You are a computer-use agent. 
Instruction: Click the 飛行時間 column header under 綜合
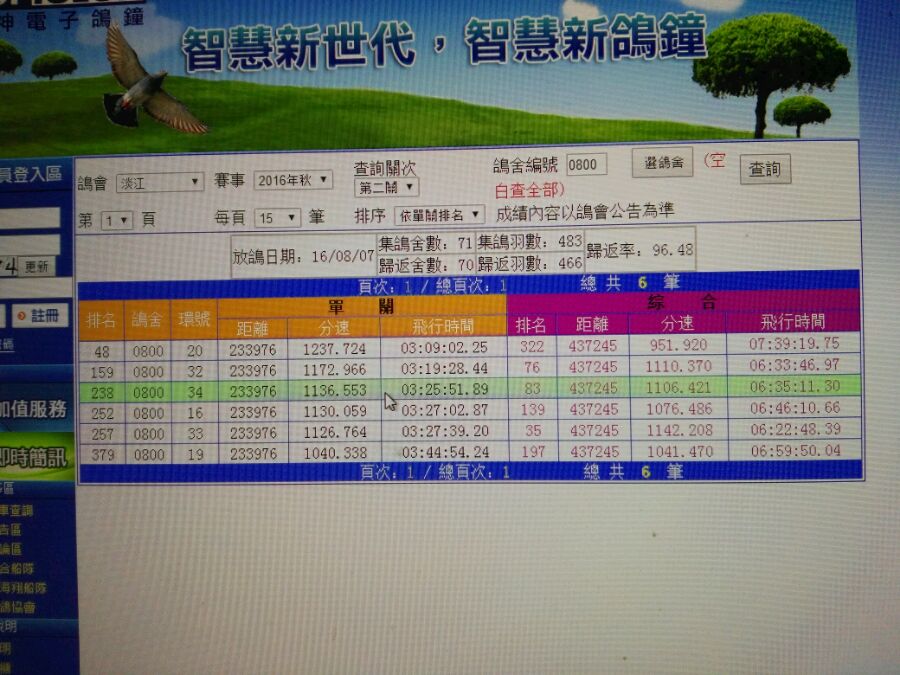click(x=793, y=322)
